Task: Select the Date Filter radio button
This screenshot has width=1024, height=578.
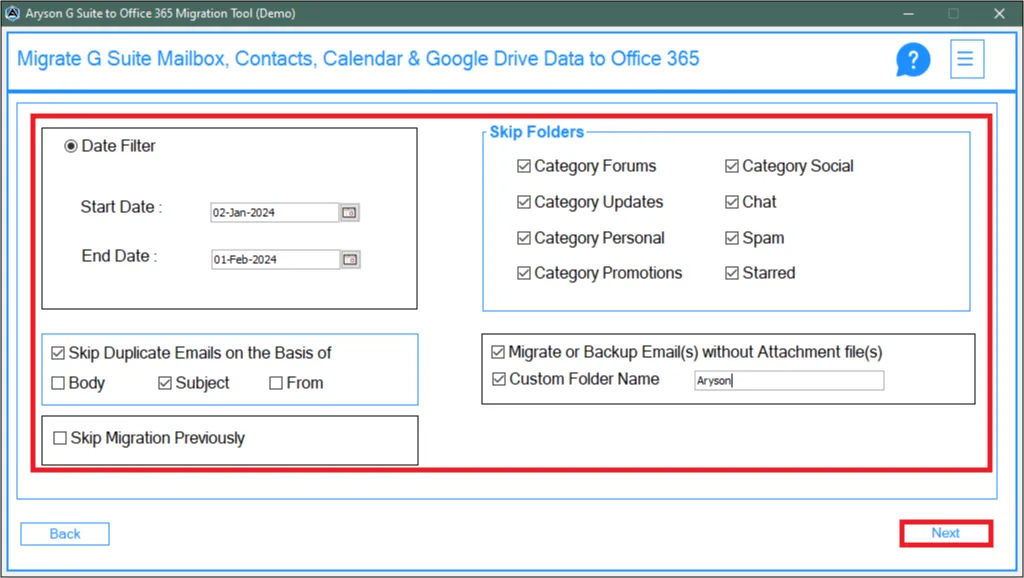Action: (71, 146)
